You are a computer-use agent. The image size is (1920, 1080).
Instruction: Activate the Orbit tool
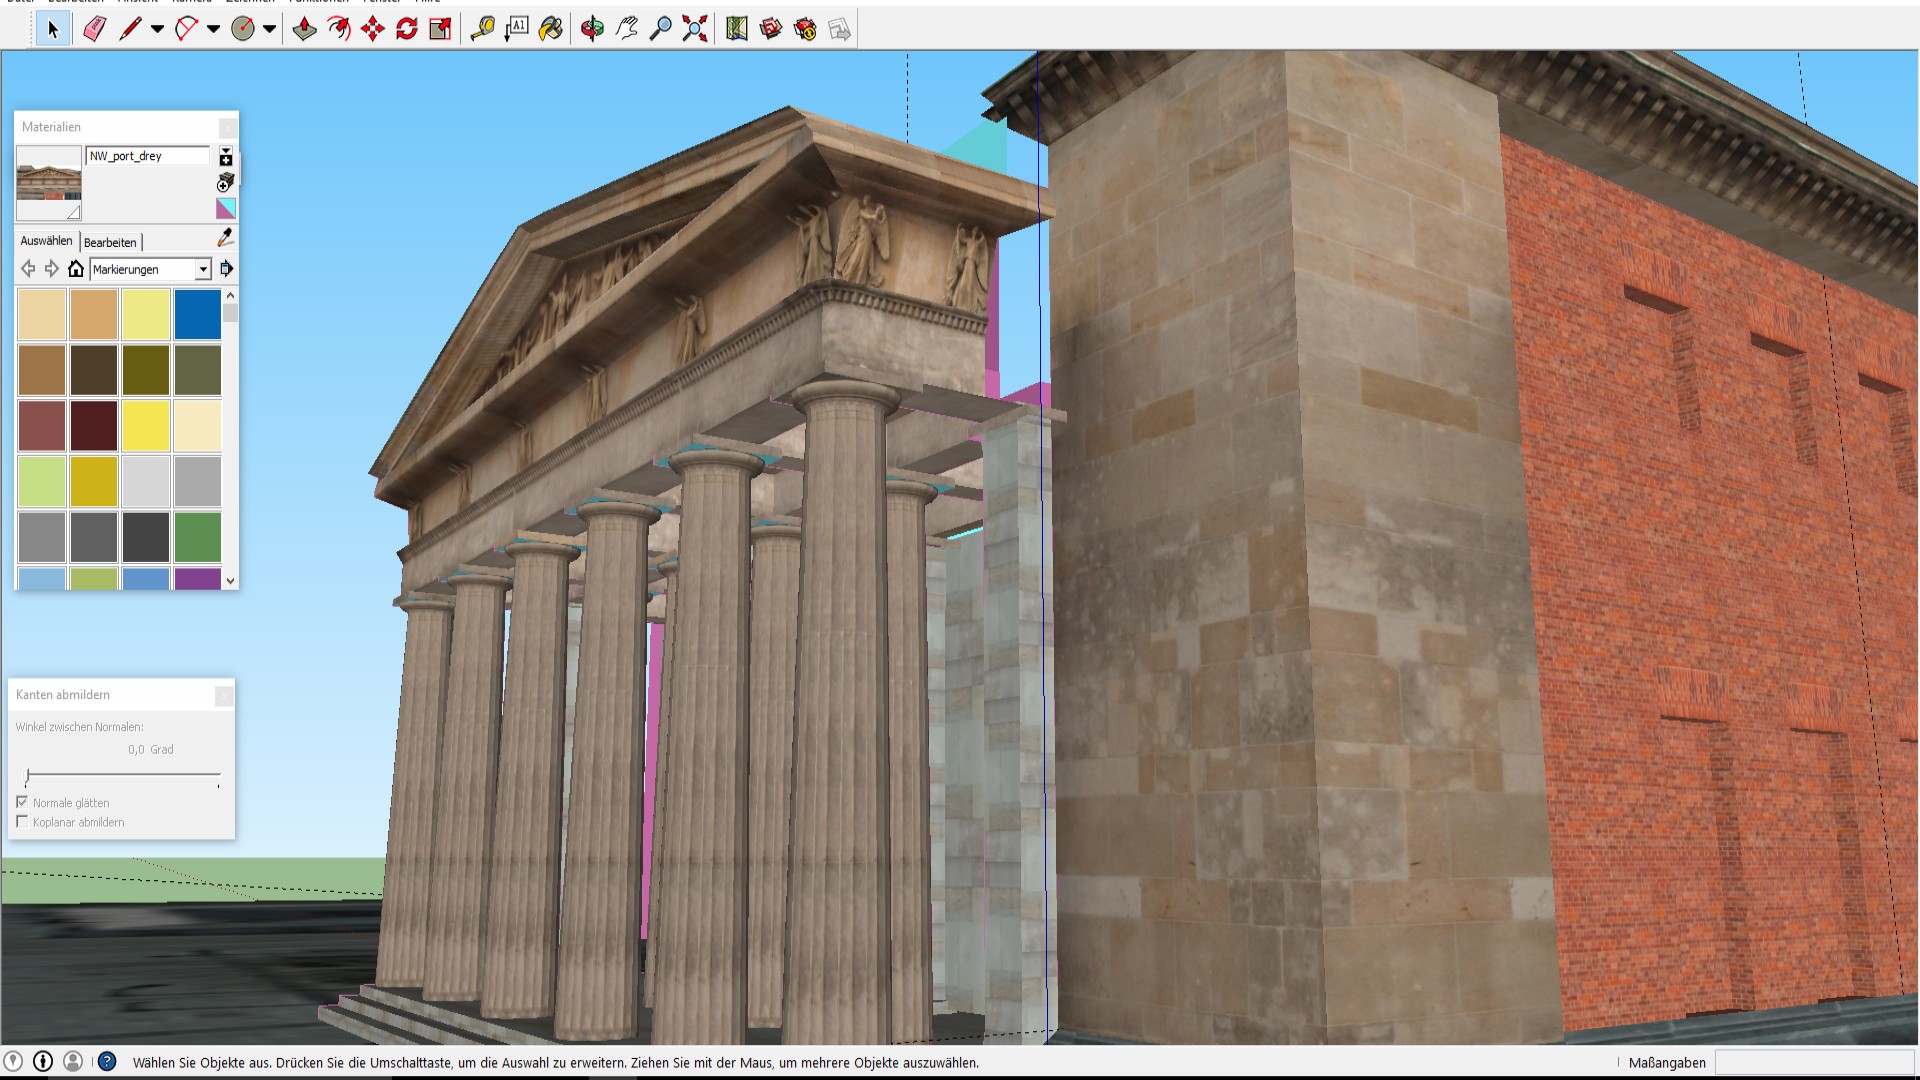(593, 29)
